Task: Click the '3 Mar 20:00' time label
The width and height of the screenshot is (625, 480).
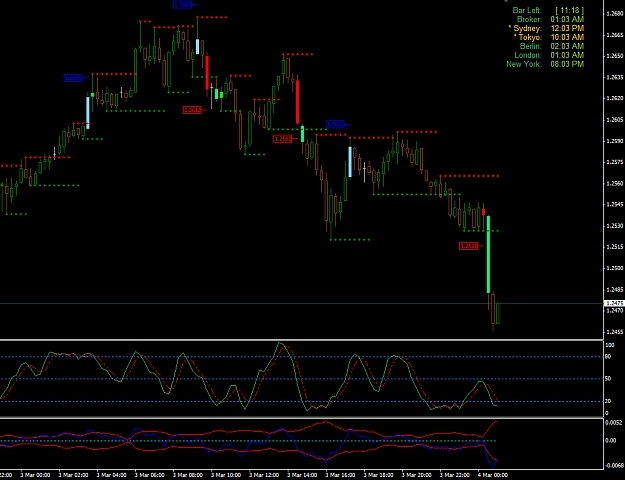Action: [417, 475]
